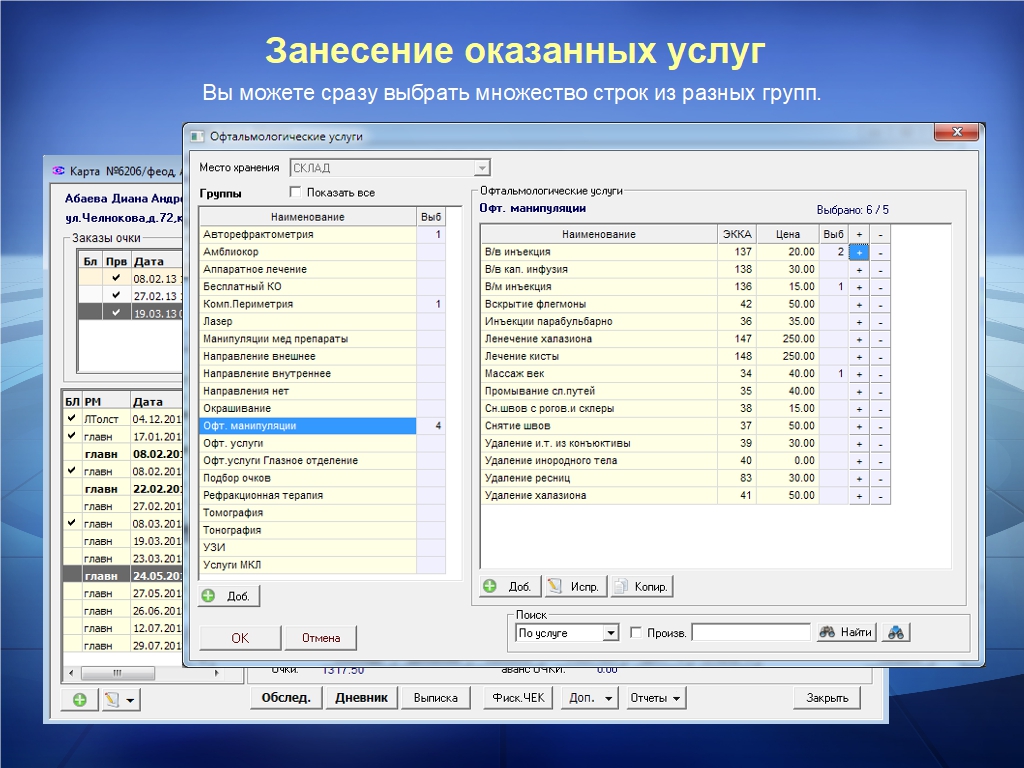Click green plus icon in patient card window
This screenshot has width=1024, height=768.
79,700
